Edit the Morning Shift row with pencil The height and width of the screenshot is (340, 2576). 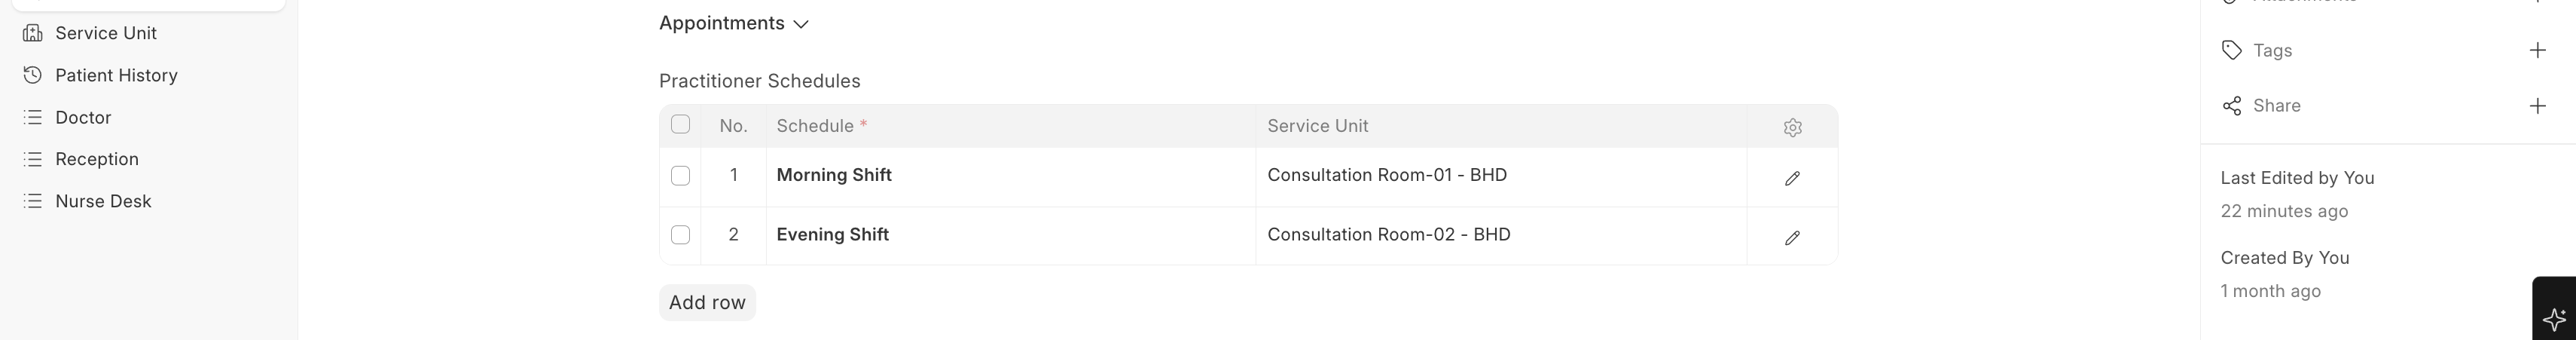coord(1792,178)
